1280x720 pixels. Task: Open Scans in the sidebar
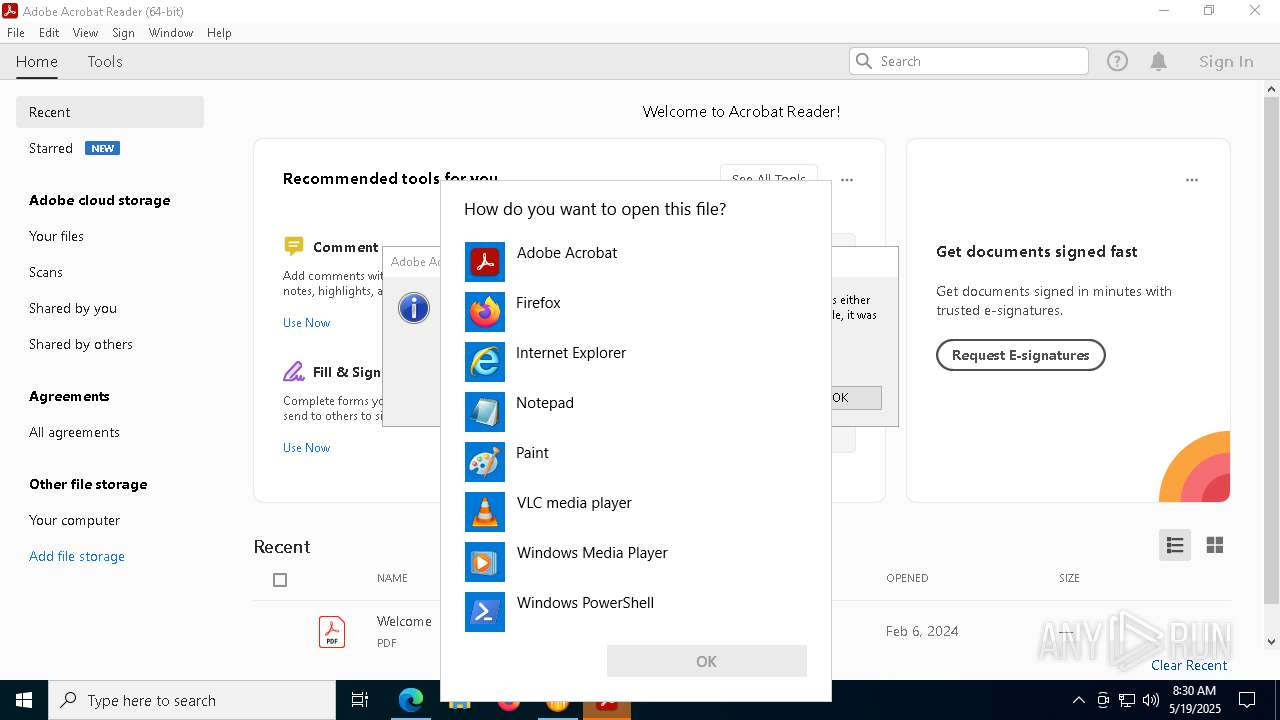(46, 272)
